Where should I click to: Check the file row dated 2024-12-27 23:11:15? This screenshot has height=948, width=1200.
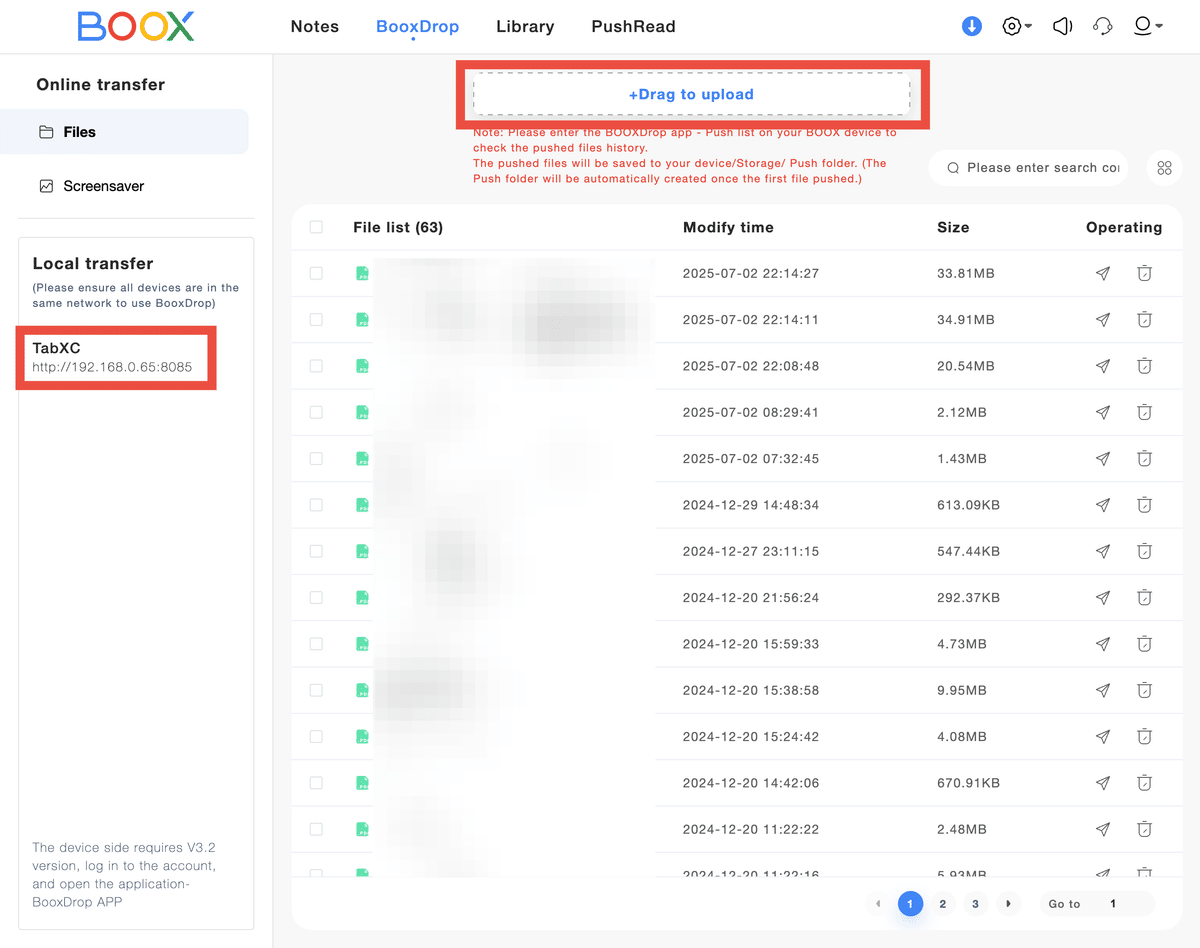(316, 551)
